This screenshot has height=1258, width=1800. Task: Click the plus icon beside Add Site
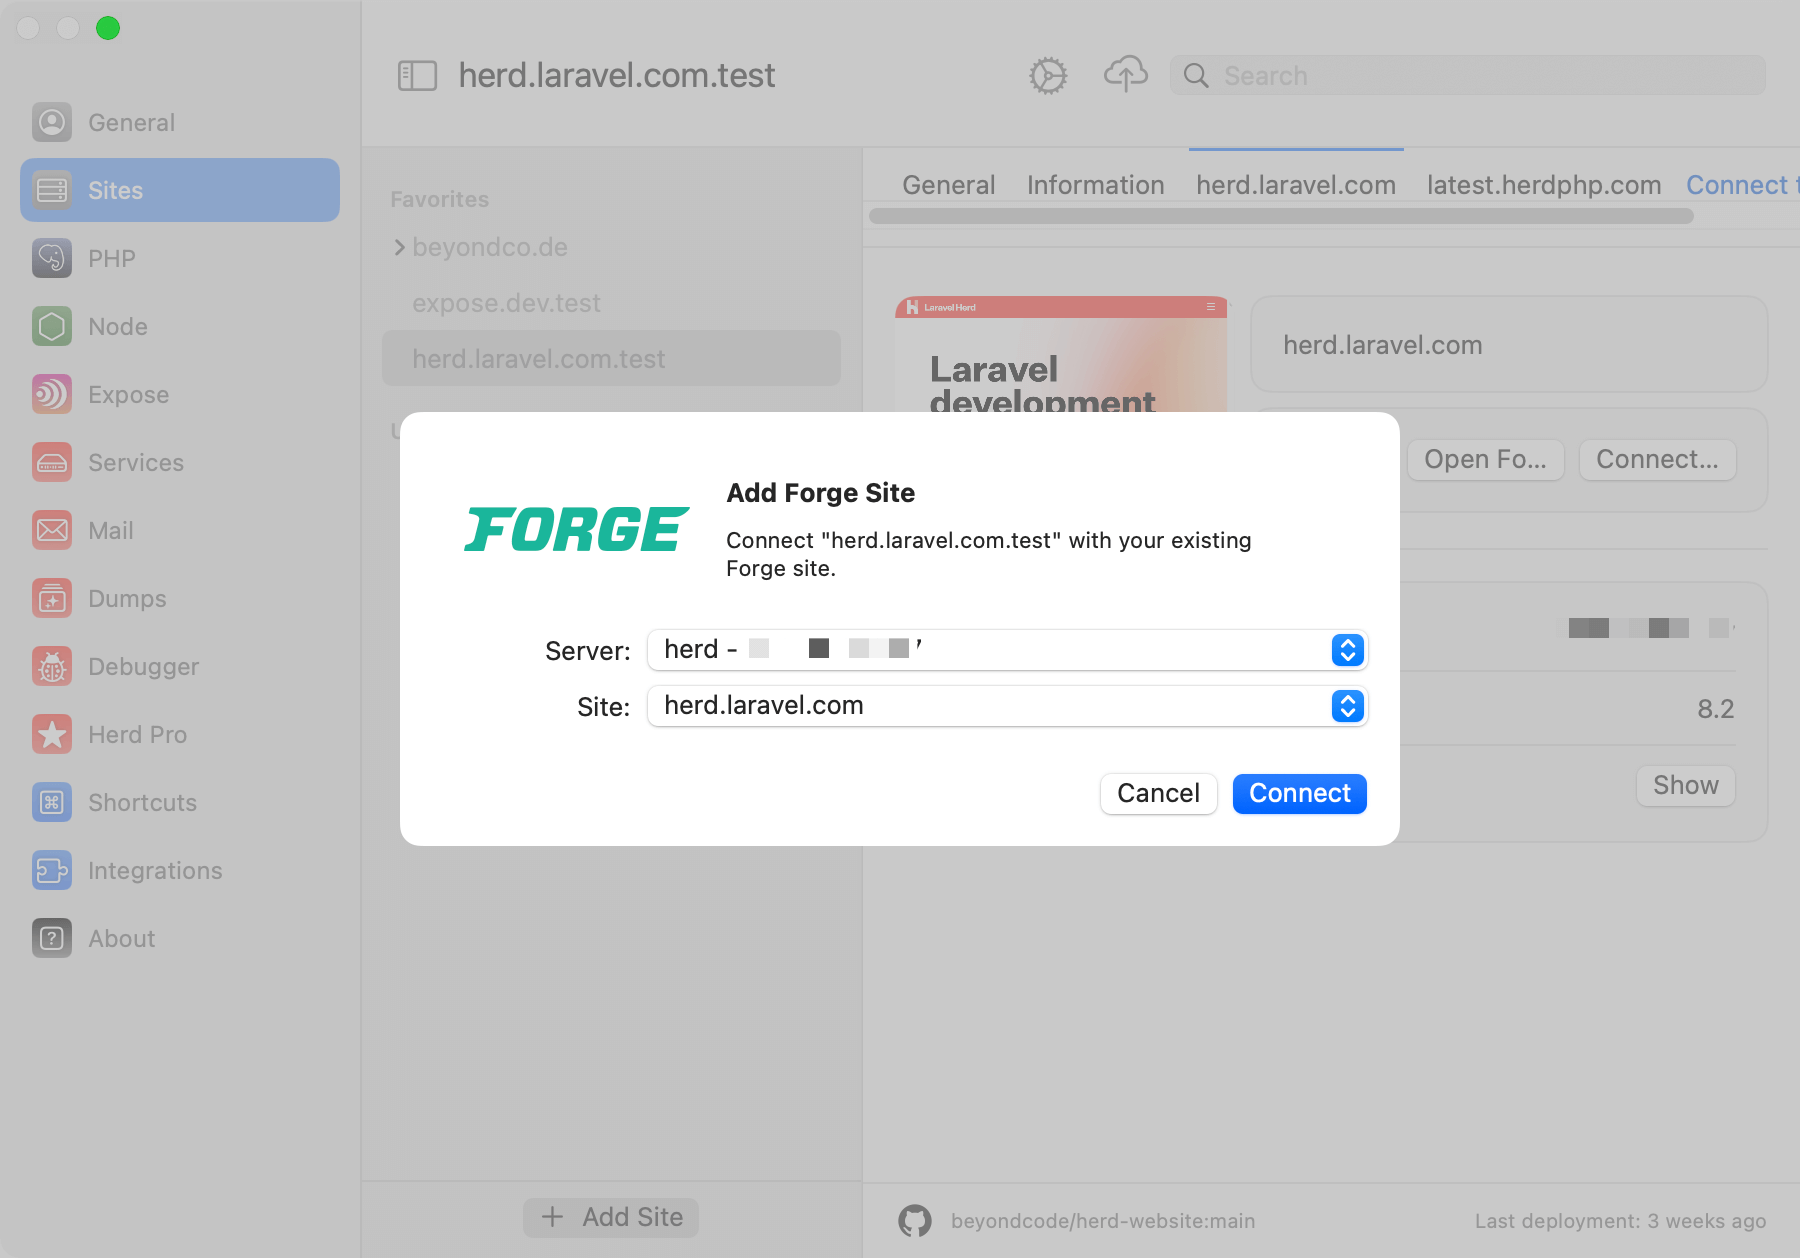pyautogui.click(x=552, y=1217)
